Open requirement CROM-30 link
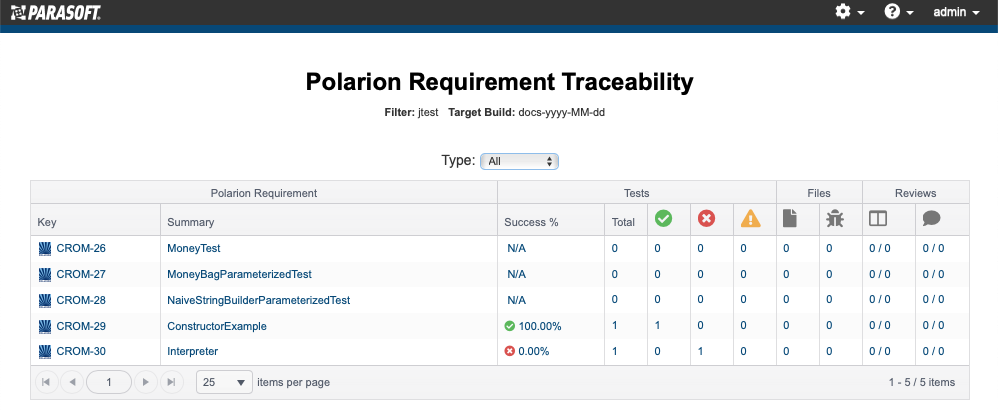 (x=81, y=351)
